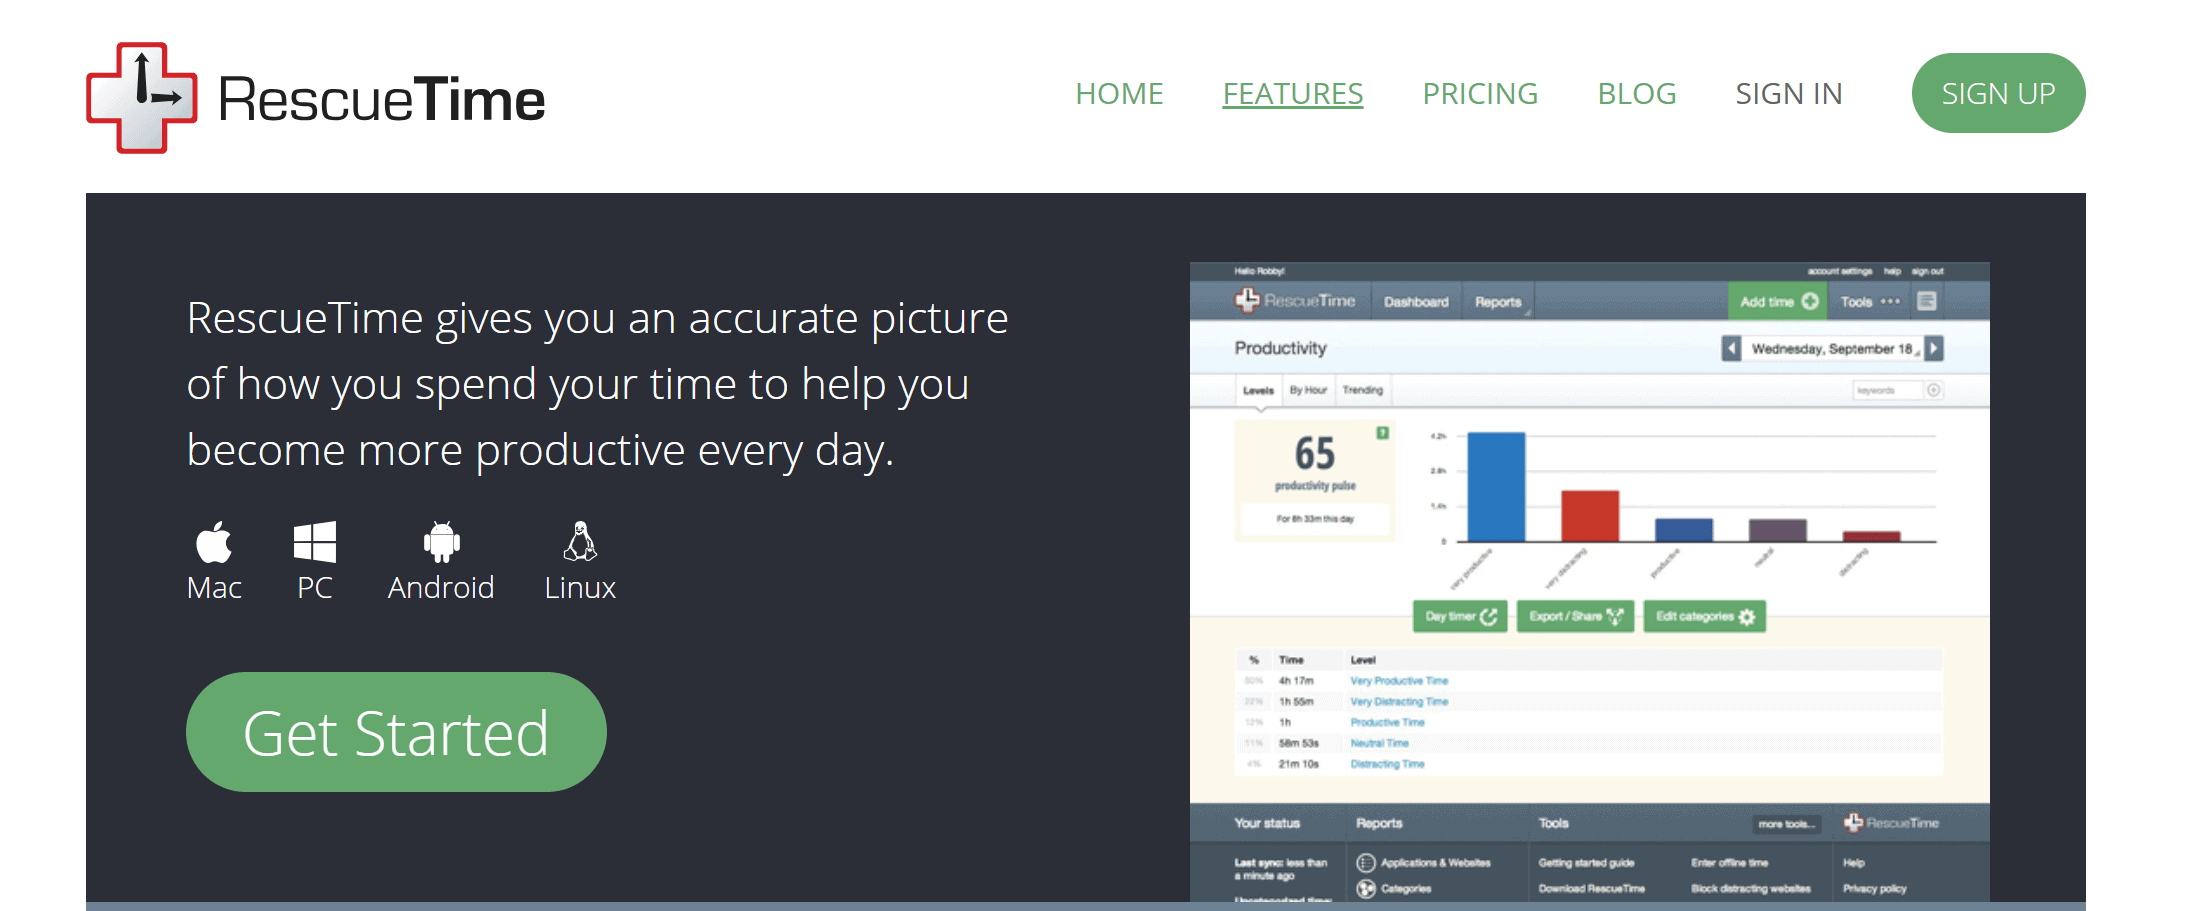Click the Get Started button
Viewport: 2189px width, 911px height.
396,732
